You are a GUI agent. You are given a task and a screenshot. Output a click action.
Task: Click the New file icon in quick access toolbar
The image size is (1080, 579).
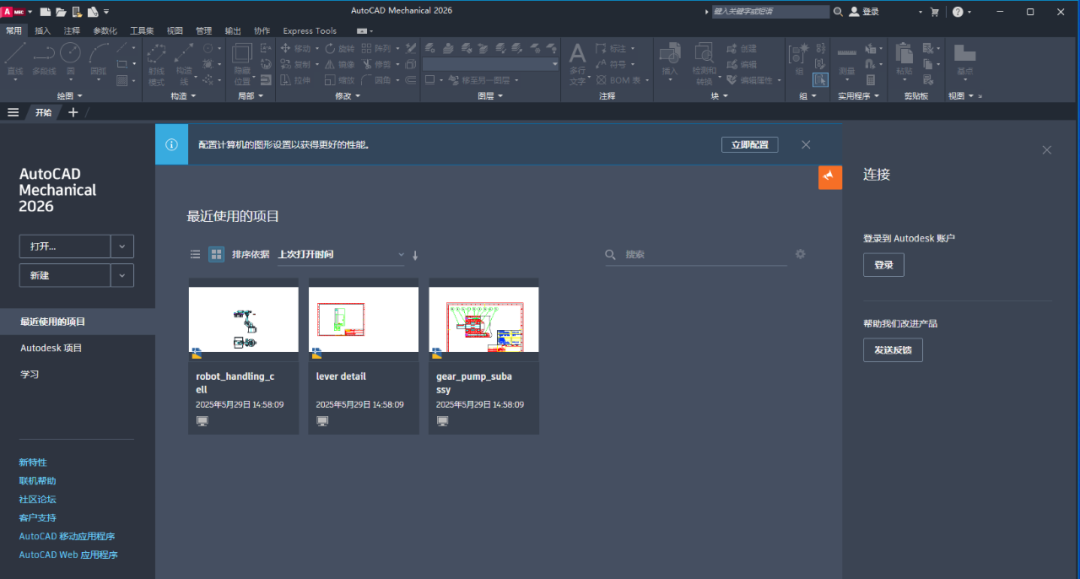point(46,12)
